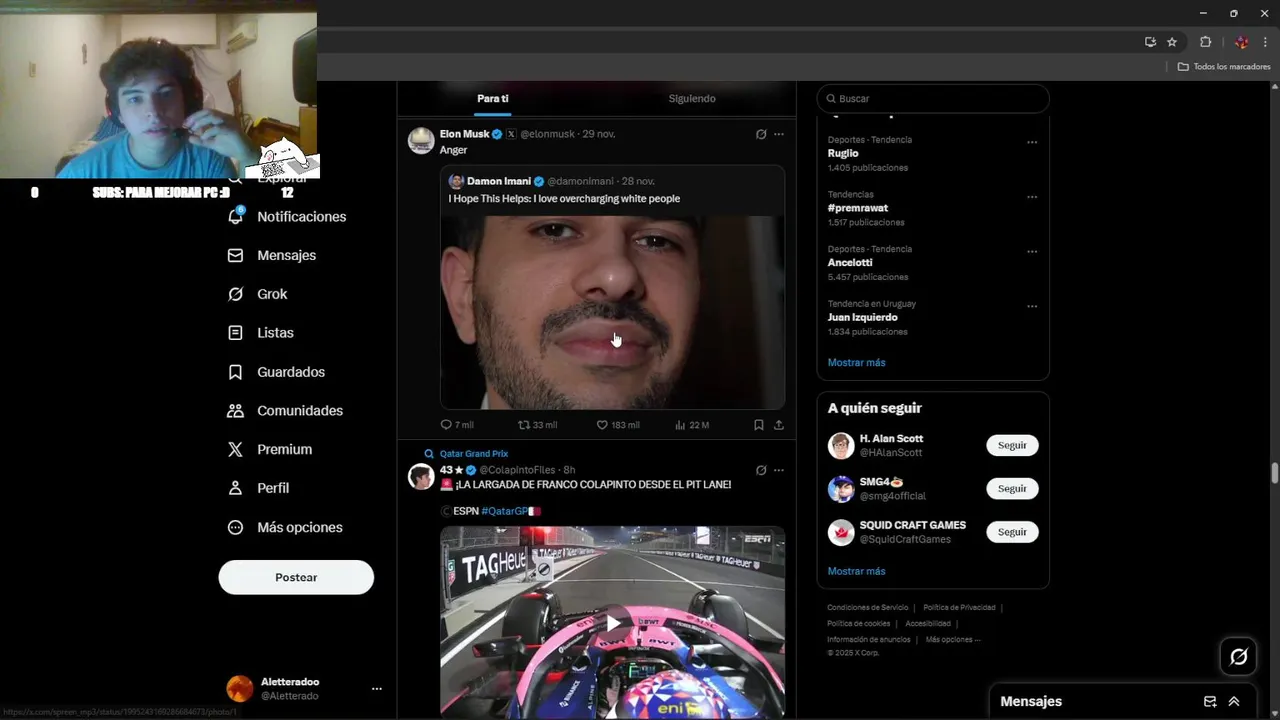Open options for Juan Izquierdo trend
1280x720 pixels.
[x=1032, y=306]
